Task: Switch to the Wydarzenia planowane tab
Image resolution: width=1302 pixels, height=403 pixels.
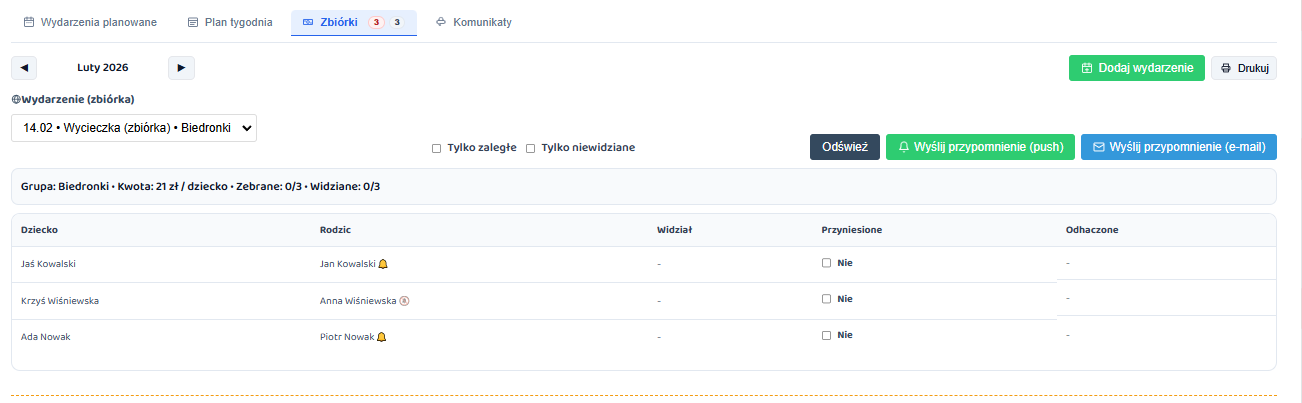Action: coord(90,22)
